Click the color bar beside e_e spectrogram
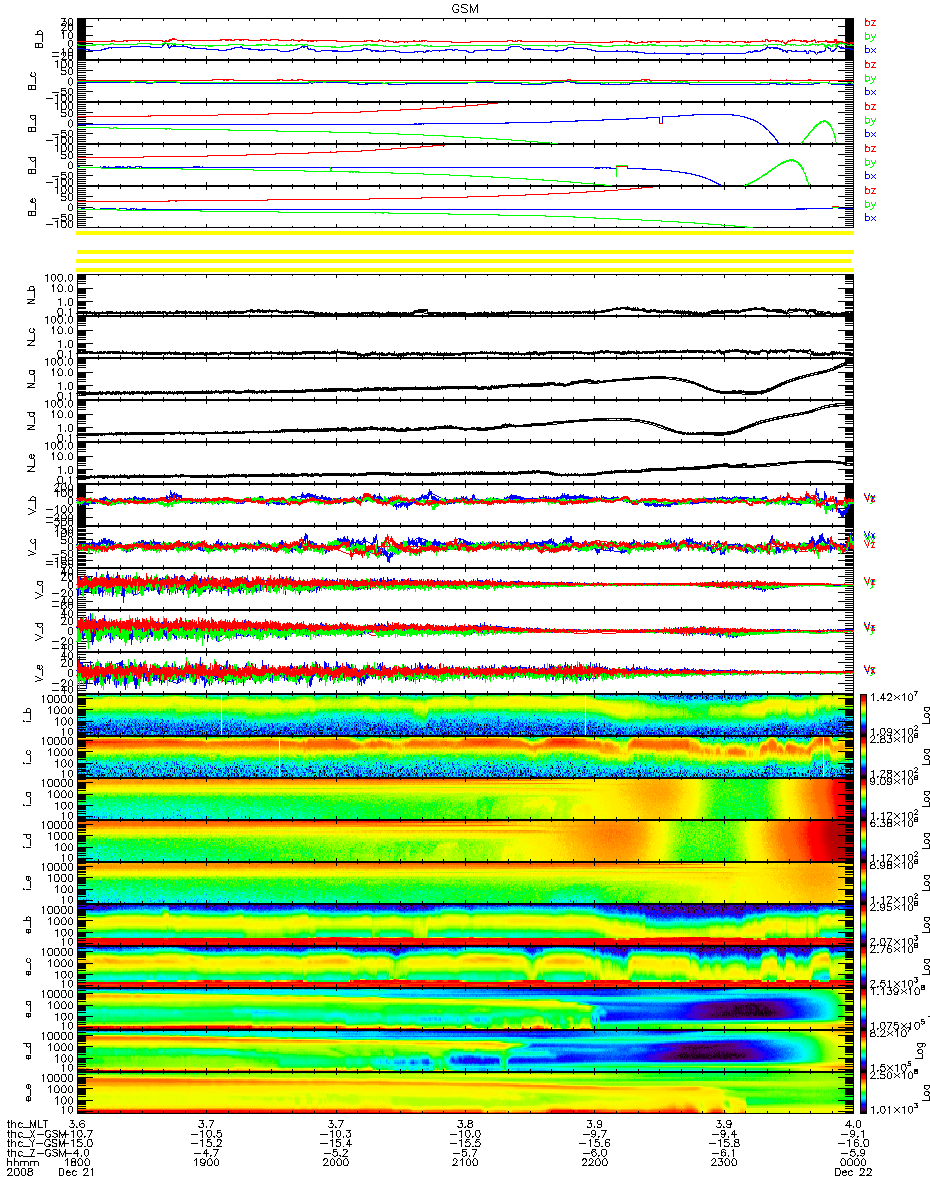This screenshot has width=930, height=1200. point(864,1092)
